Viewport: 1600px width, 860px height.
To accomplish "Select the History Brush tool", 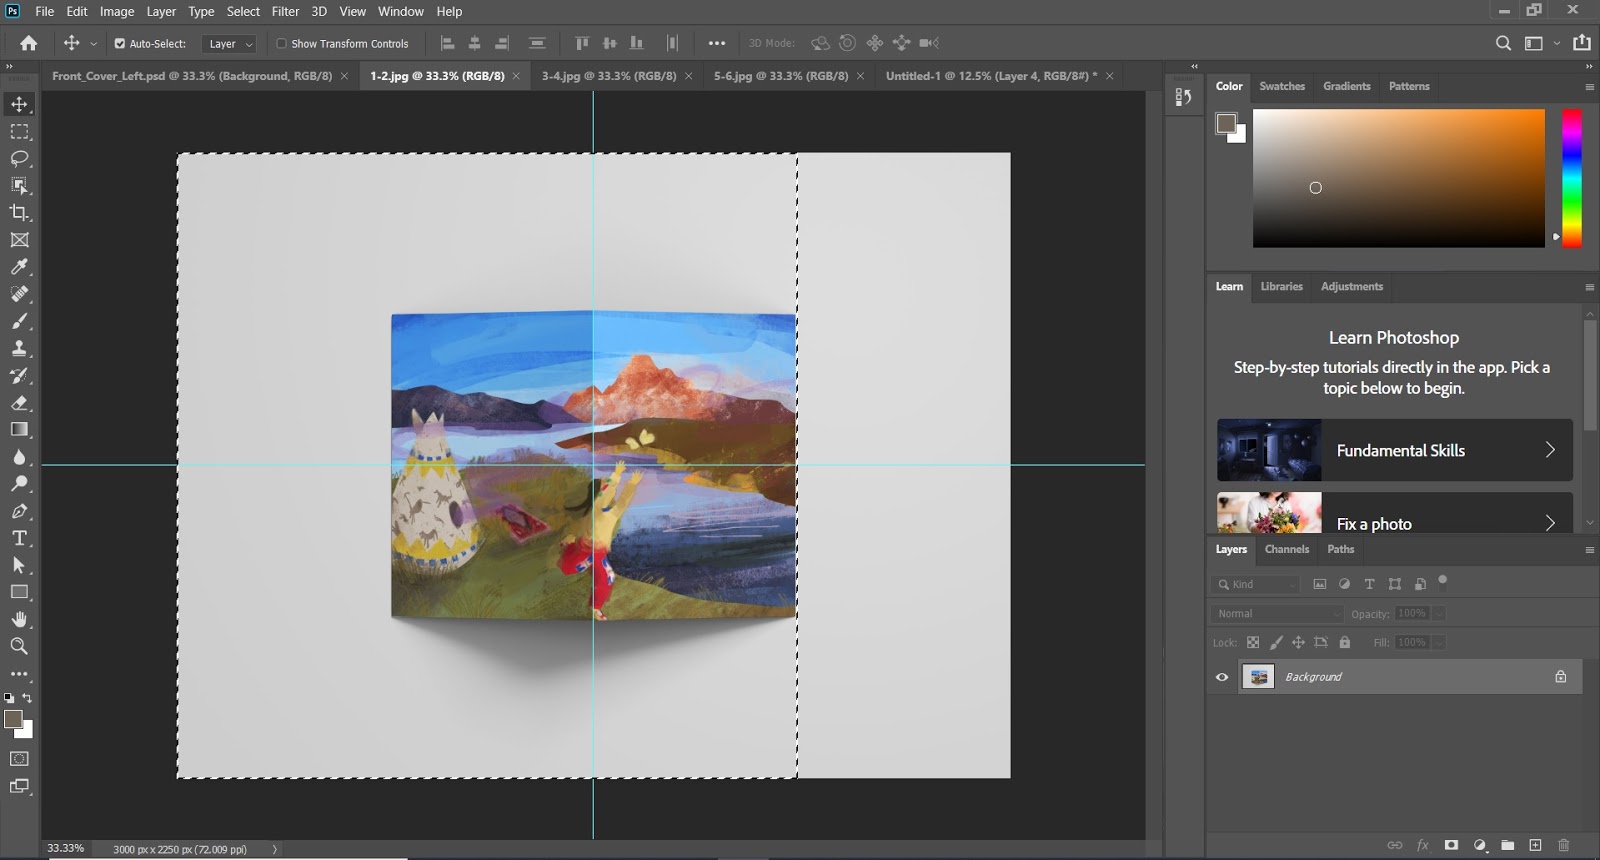I will [x=19, y=376].
